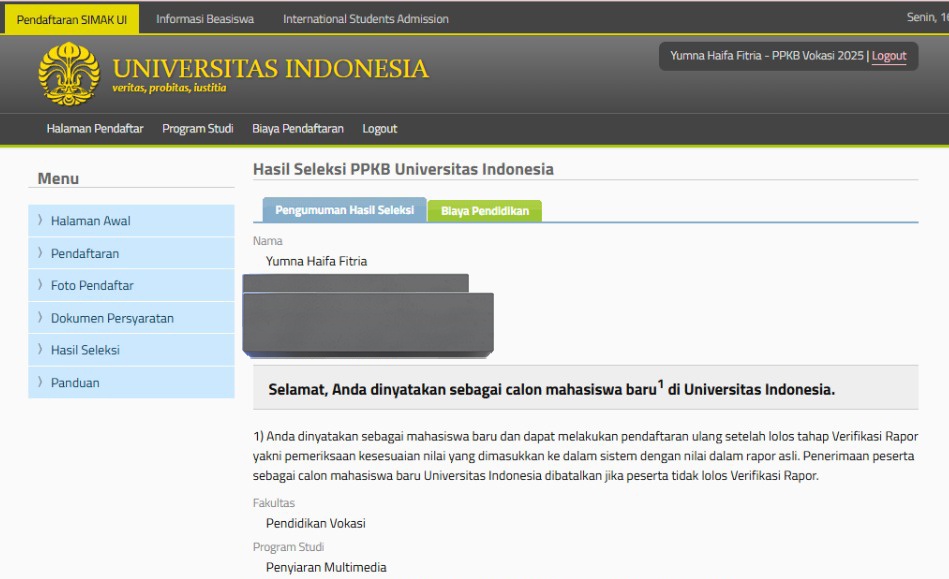Click the chevron beside Dokumen Persyaratan
949x579 pixels.
point(40,317)
